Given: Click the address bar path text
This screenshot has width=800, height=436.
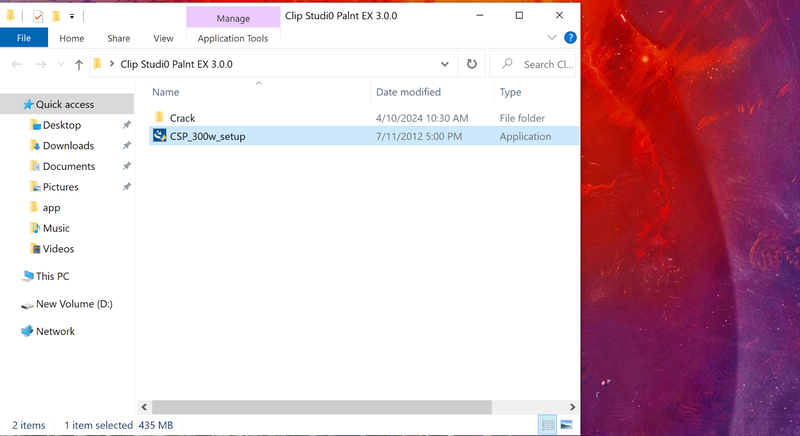Looking at the screenshot, I should 176,64.
